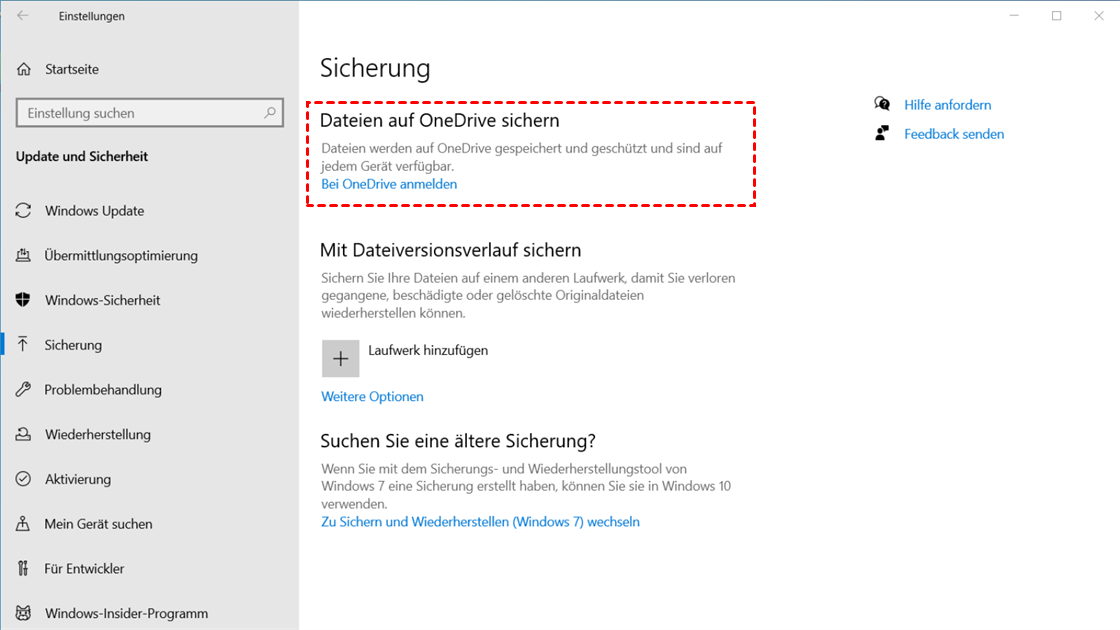Open Windows Update settings page

pos(94,211)
